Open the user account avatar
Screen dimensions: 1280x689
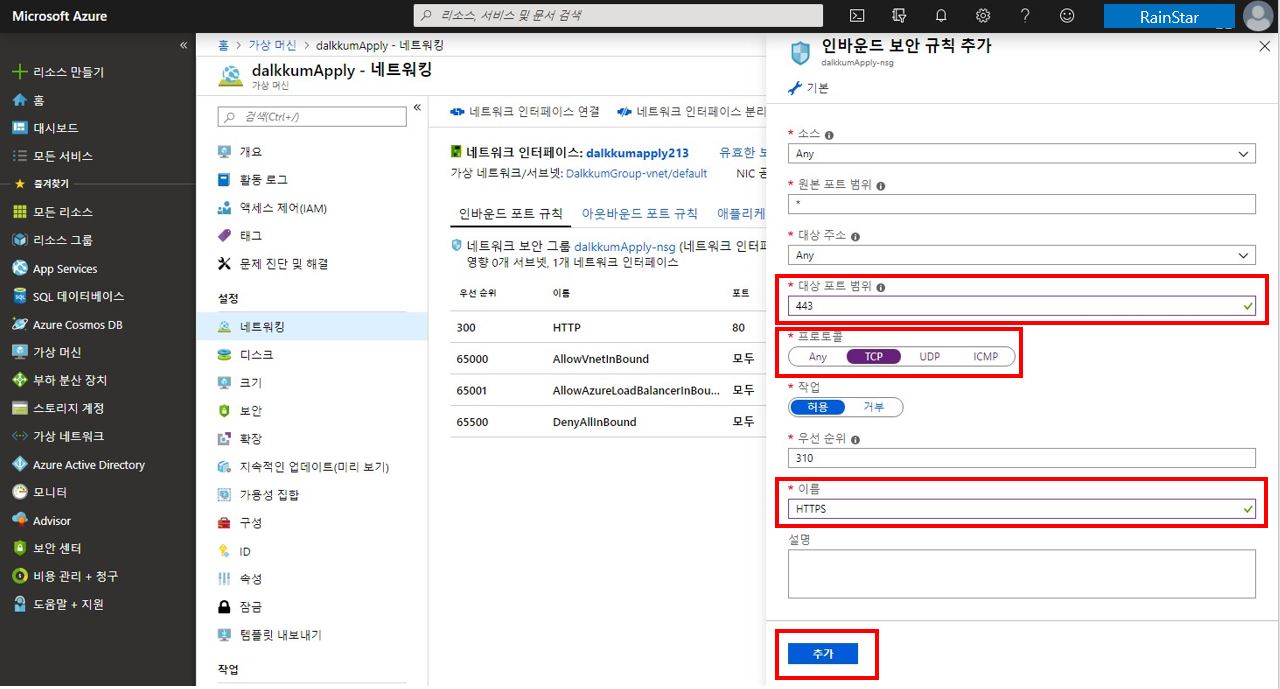tap(1257, 16)
